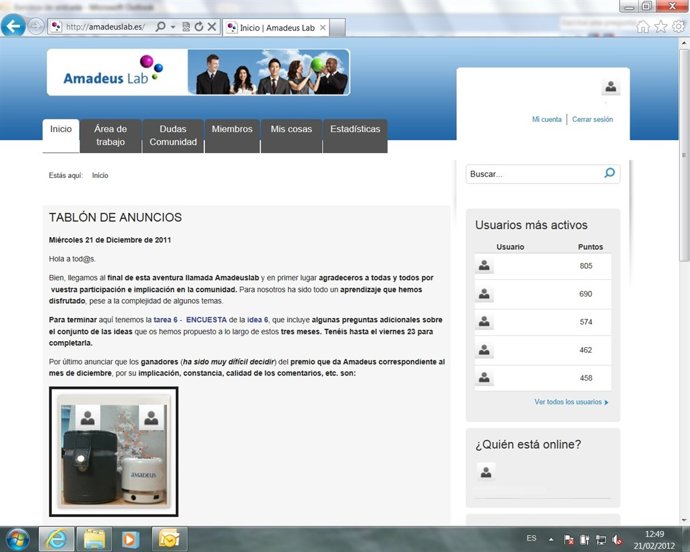Click the winners prize photo thumbnail

point(114,451)
